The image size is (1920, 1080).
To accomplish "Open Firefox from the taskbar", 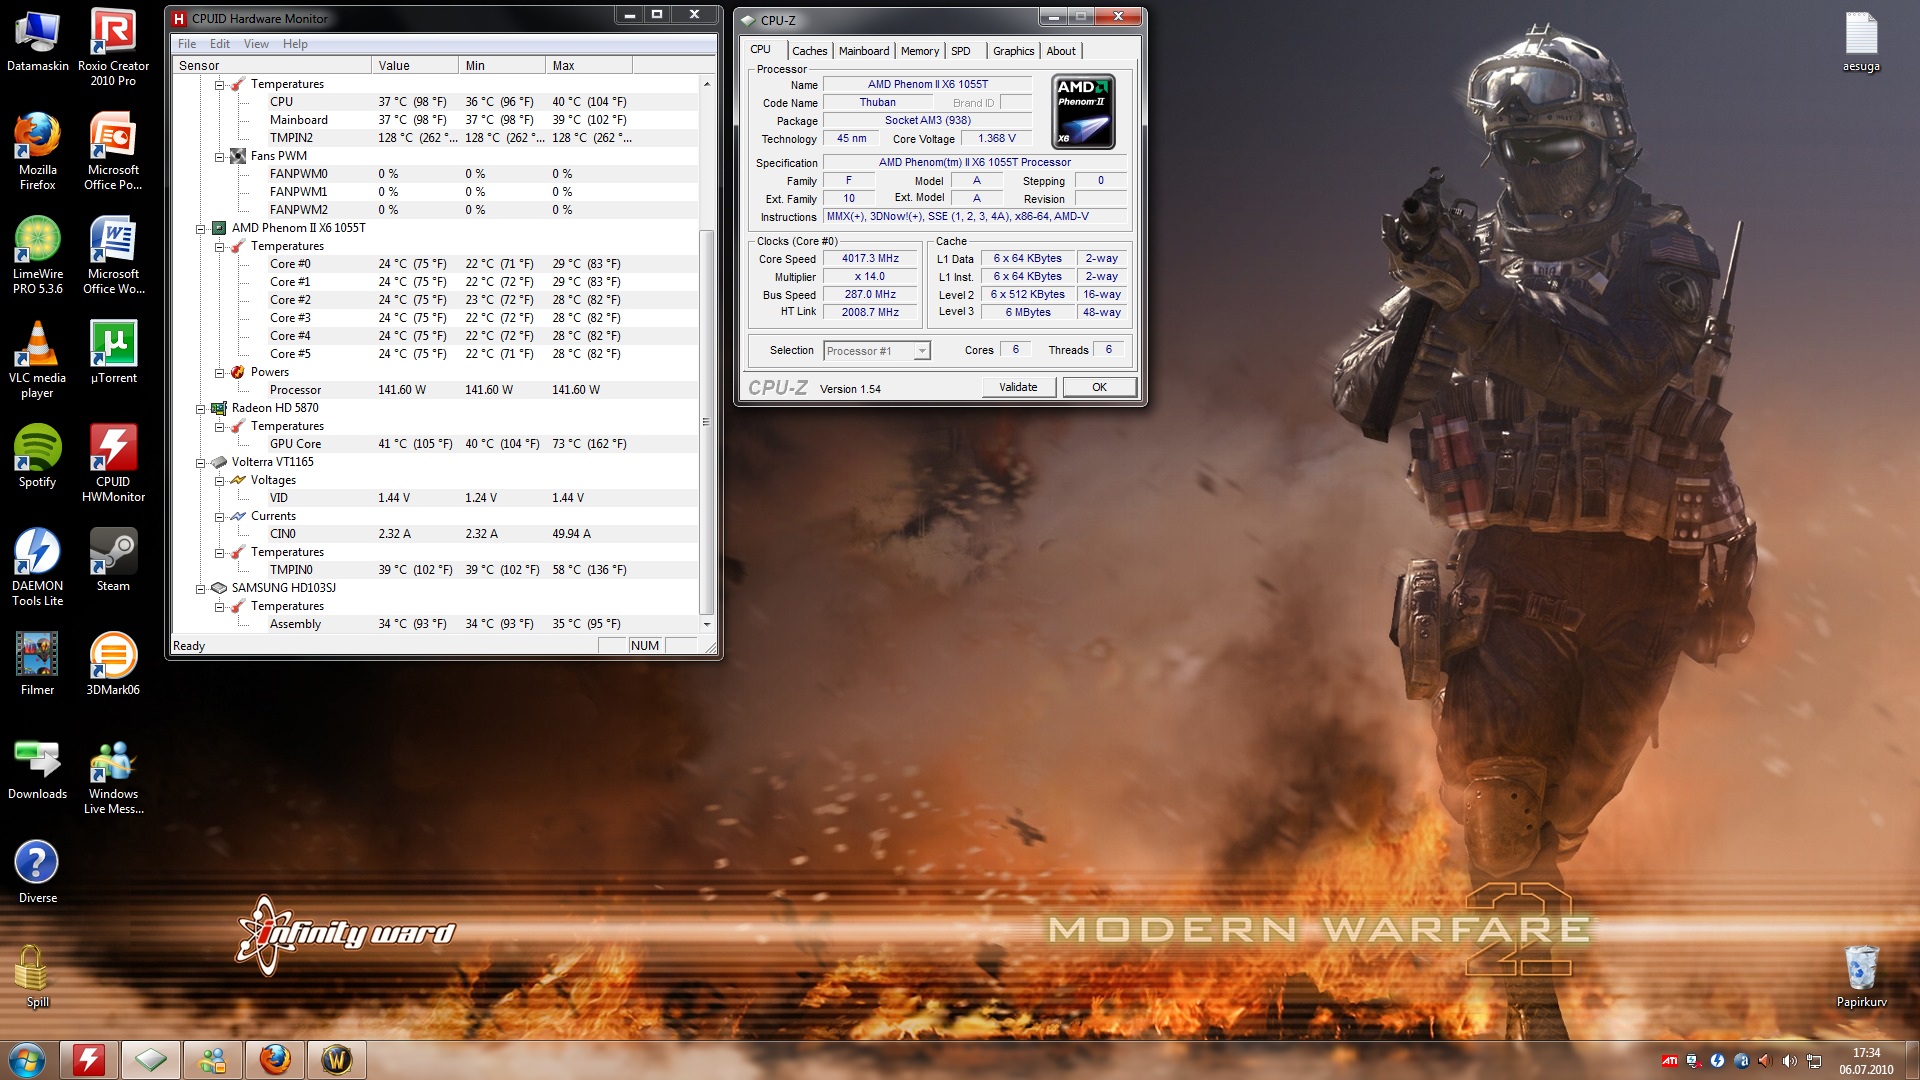I will 275,1060.
